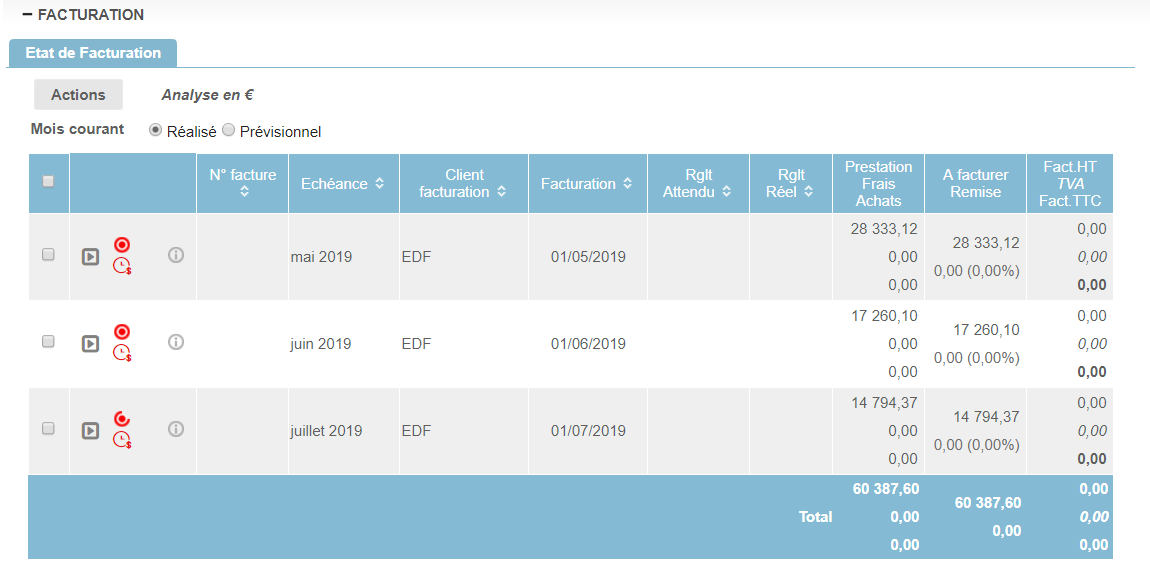Sort by the Rglt Attendu column header
Image resolution: width=1150 pixels, height=564 pixels.
tap(697, 183)
